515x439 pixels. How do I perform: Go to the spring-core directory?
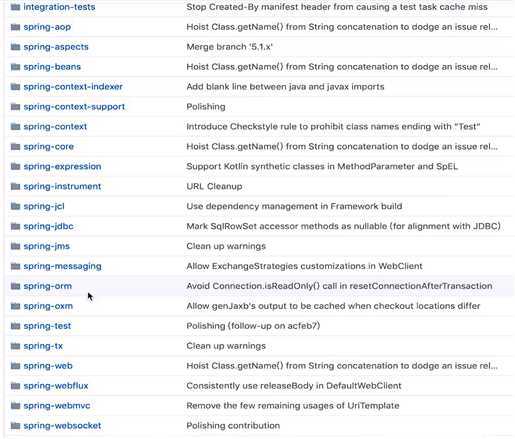click(49, 146)
